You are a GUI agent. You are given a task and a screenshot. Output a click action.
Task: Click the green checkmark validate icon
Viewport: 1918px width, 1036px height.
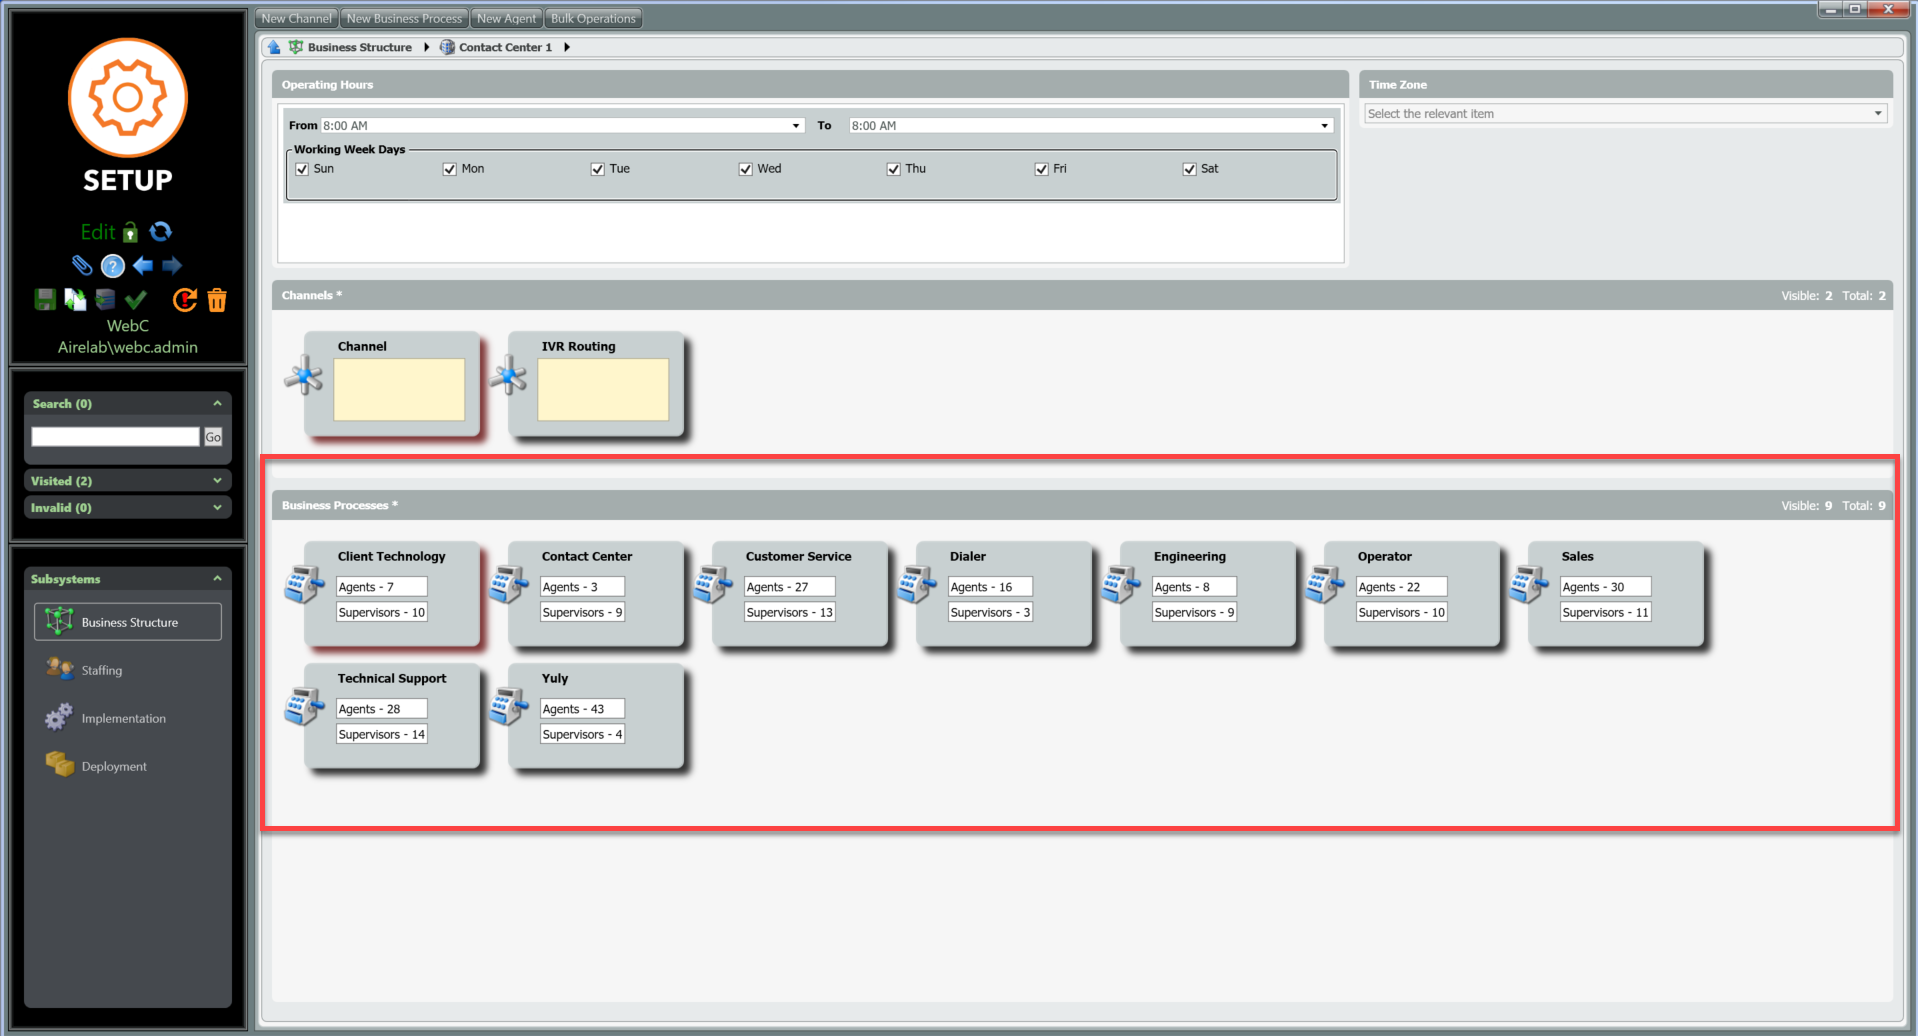137,299
